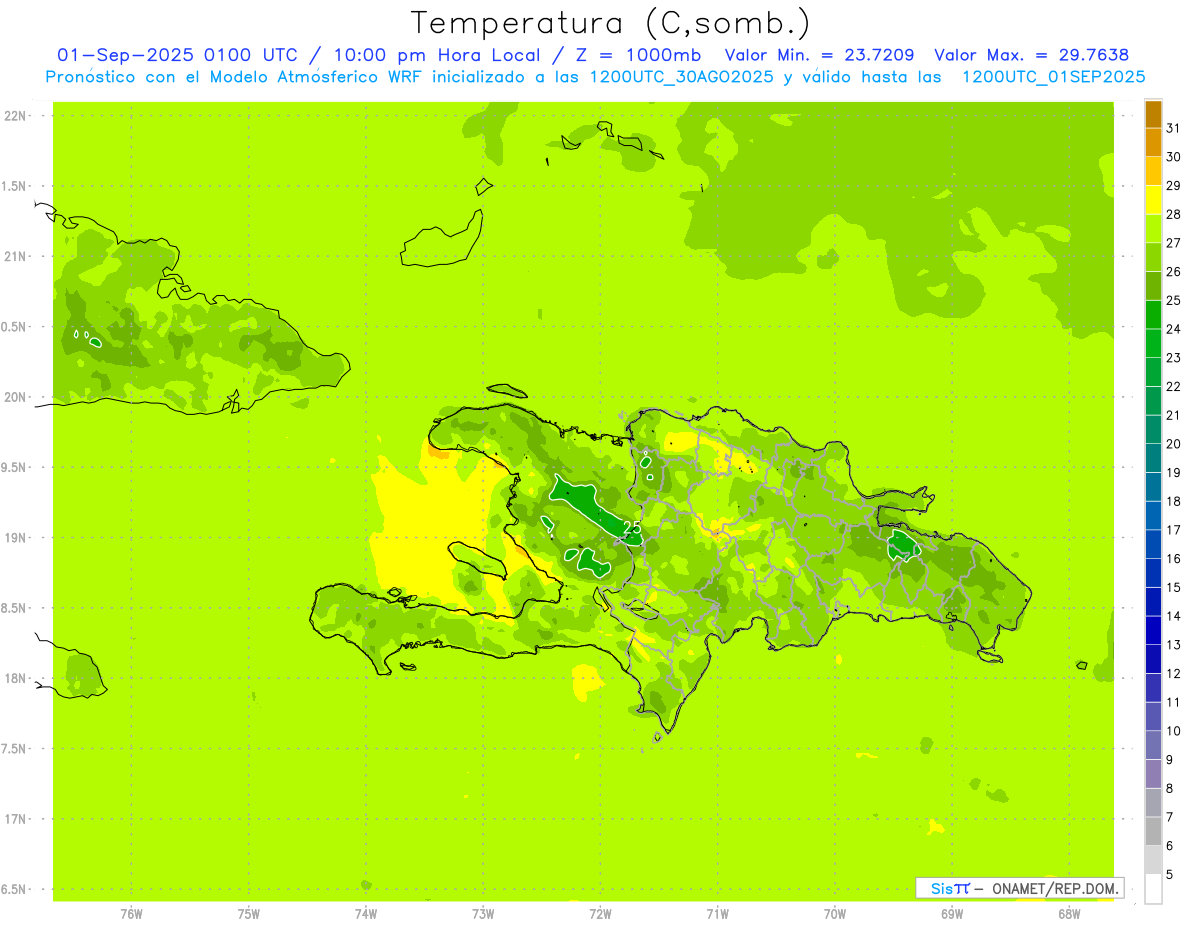1200x927 pixels.
Task: Click the "Valor Max. = 29.7638" readout
Action: [x=1031, y=55]
